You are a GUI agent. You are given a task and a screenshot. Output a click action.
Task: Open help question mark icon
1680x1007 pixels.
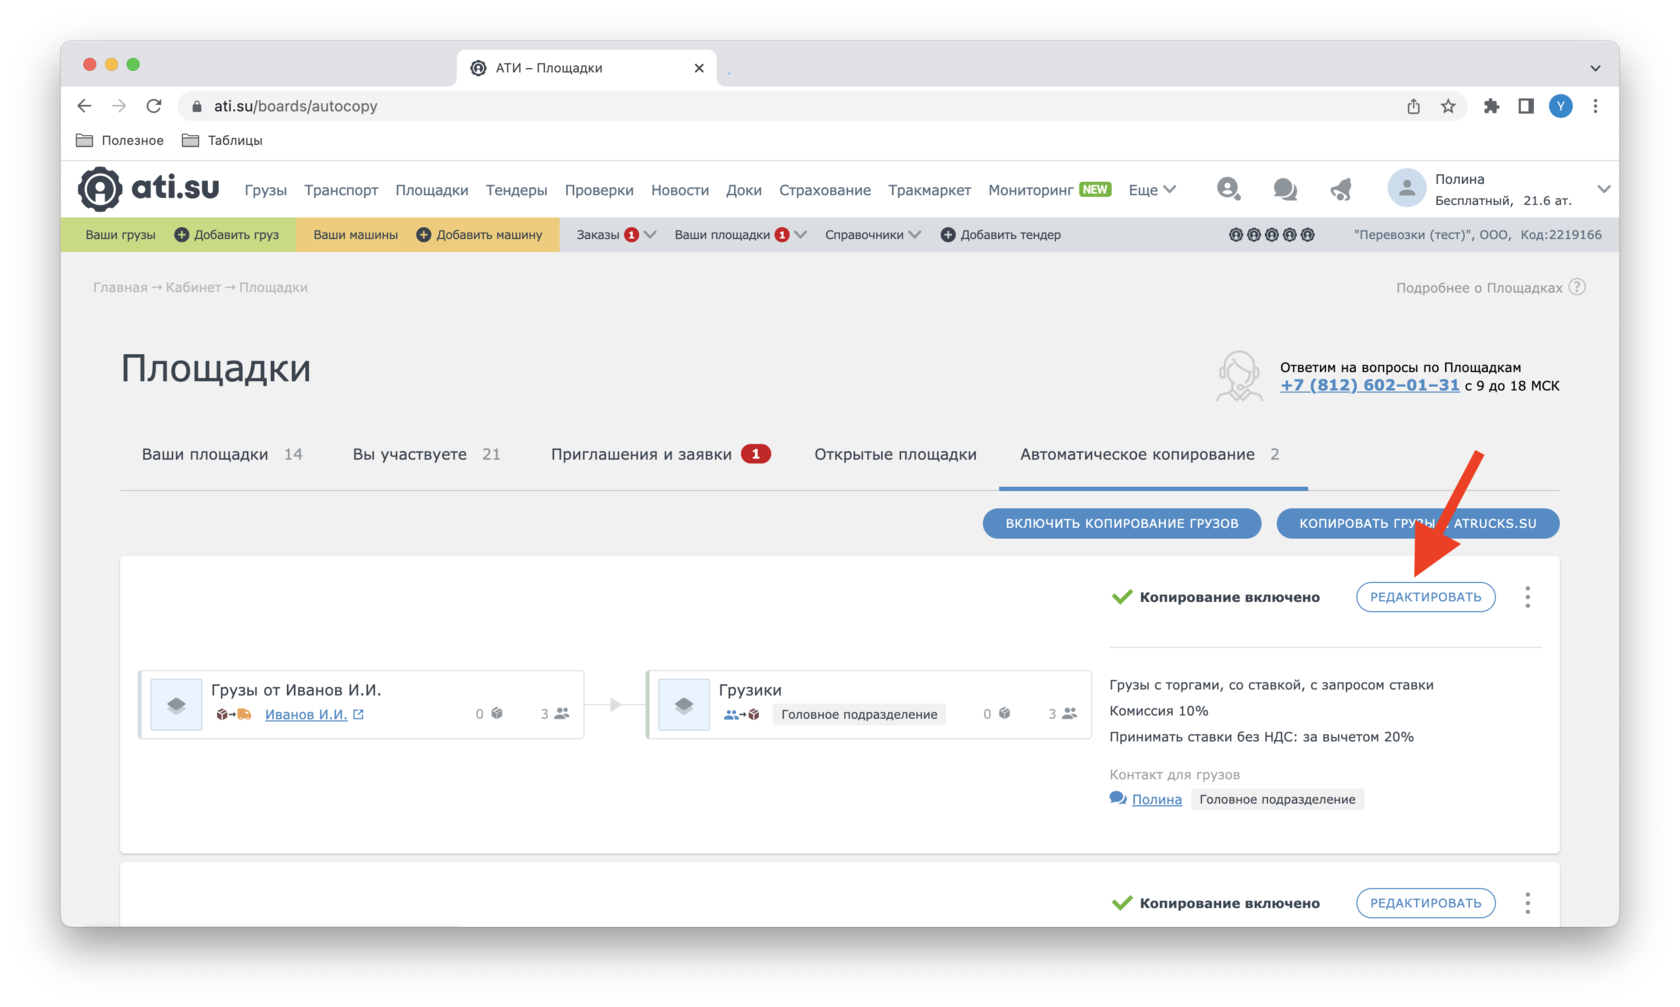[x=1577, y=287]
